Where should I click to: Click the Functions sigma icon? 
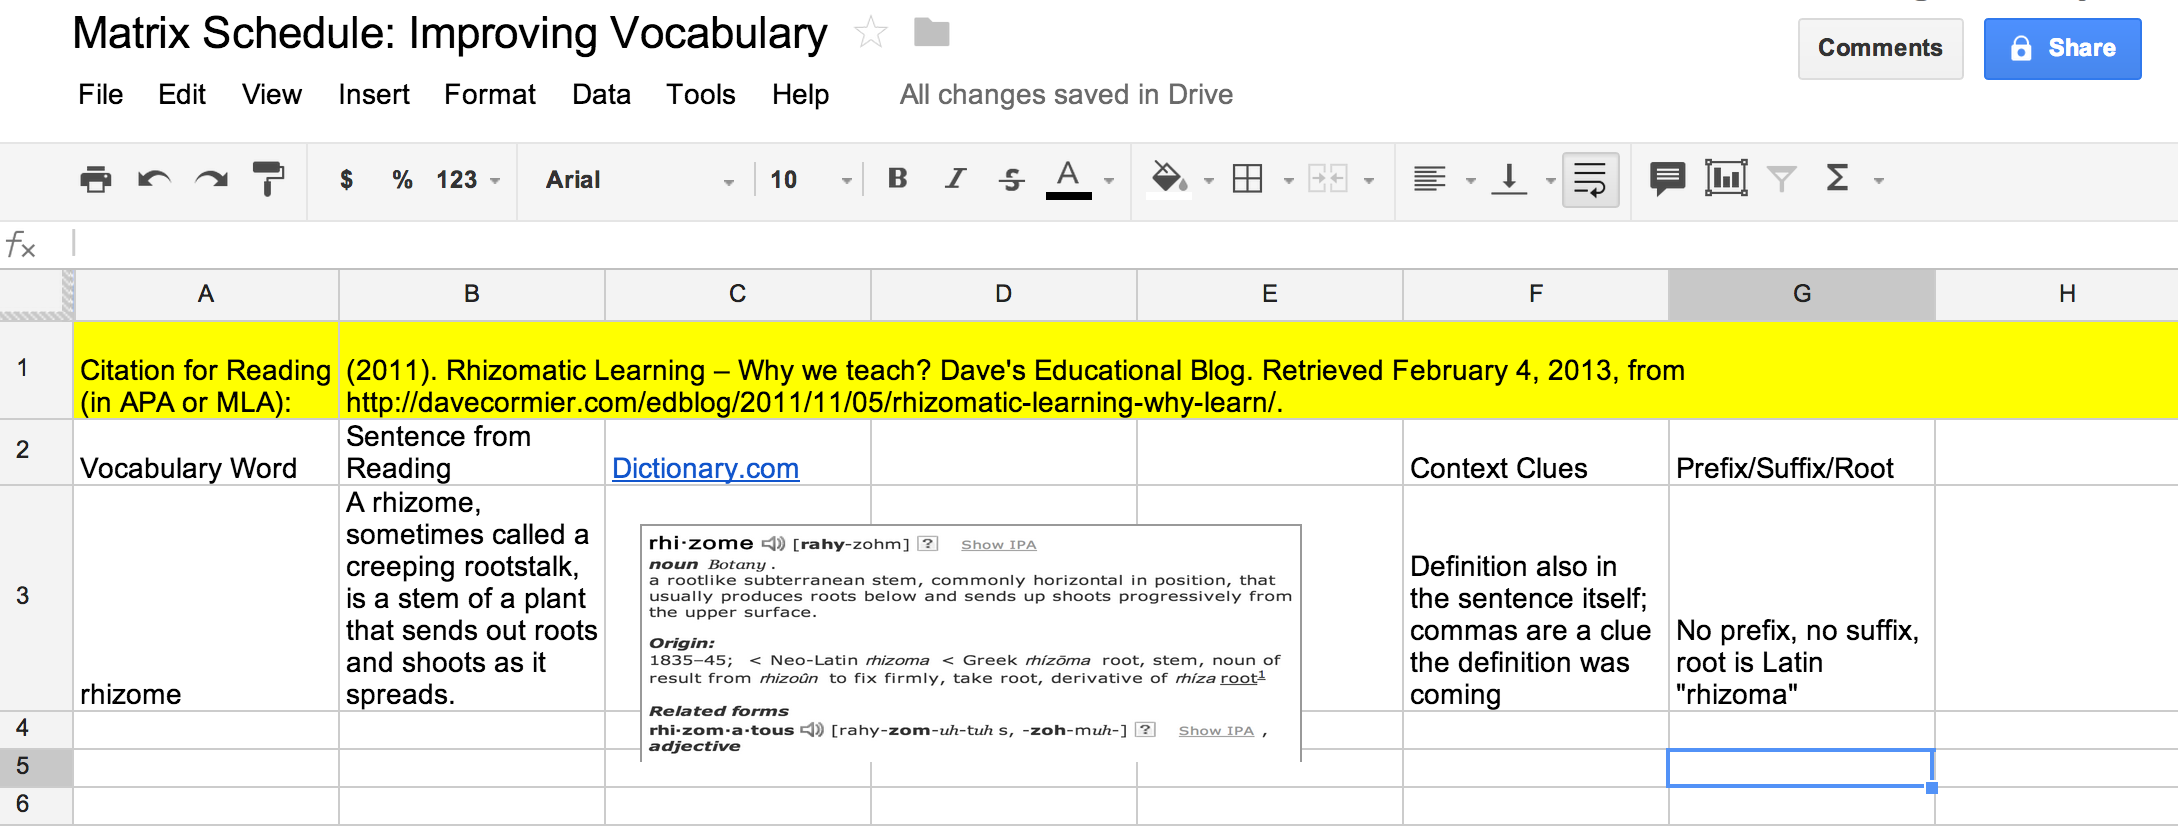[1837, 178]
